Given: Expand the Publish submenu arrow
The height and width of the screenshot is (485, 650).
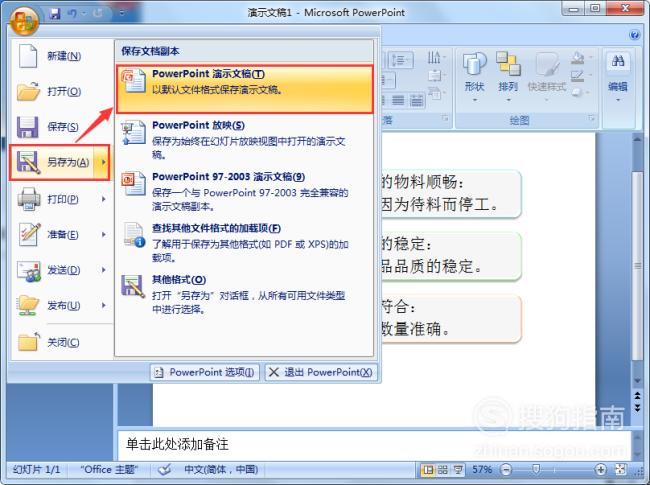Looking at the screenshot, I should click(104, 306).
